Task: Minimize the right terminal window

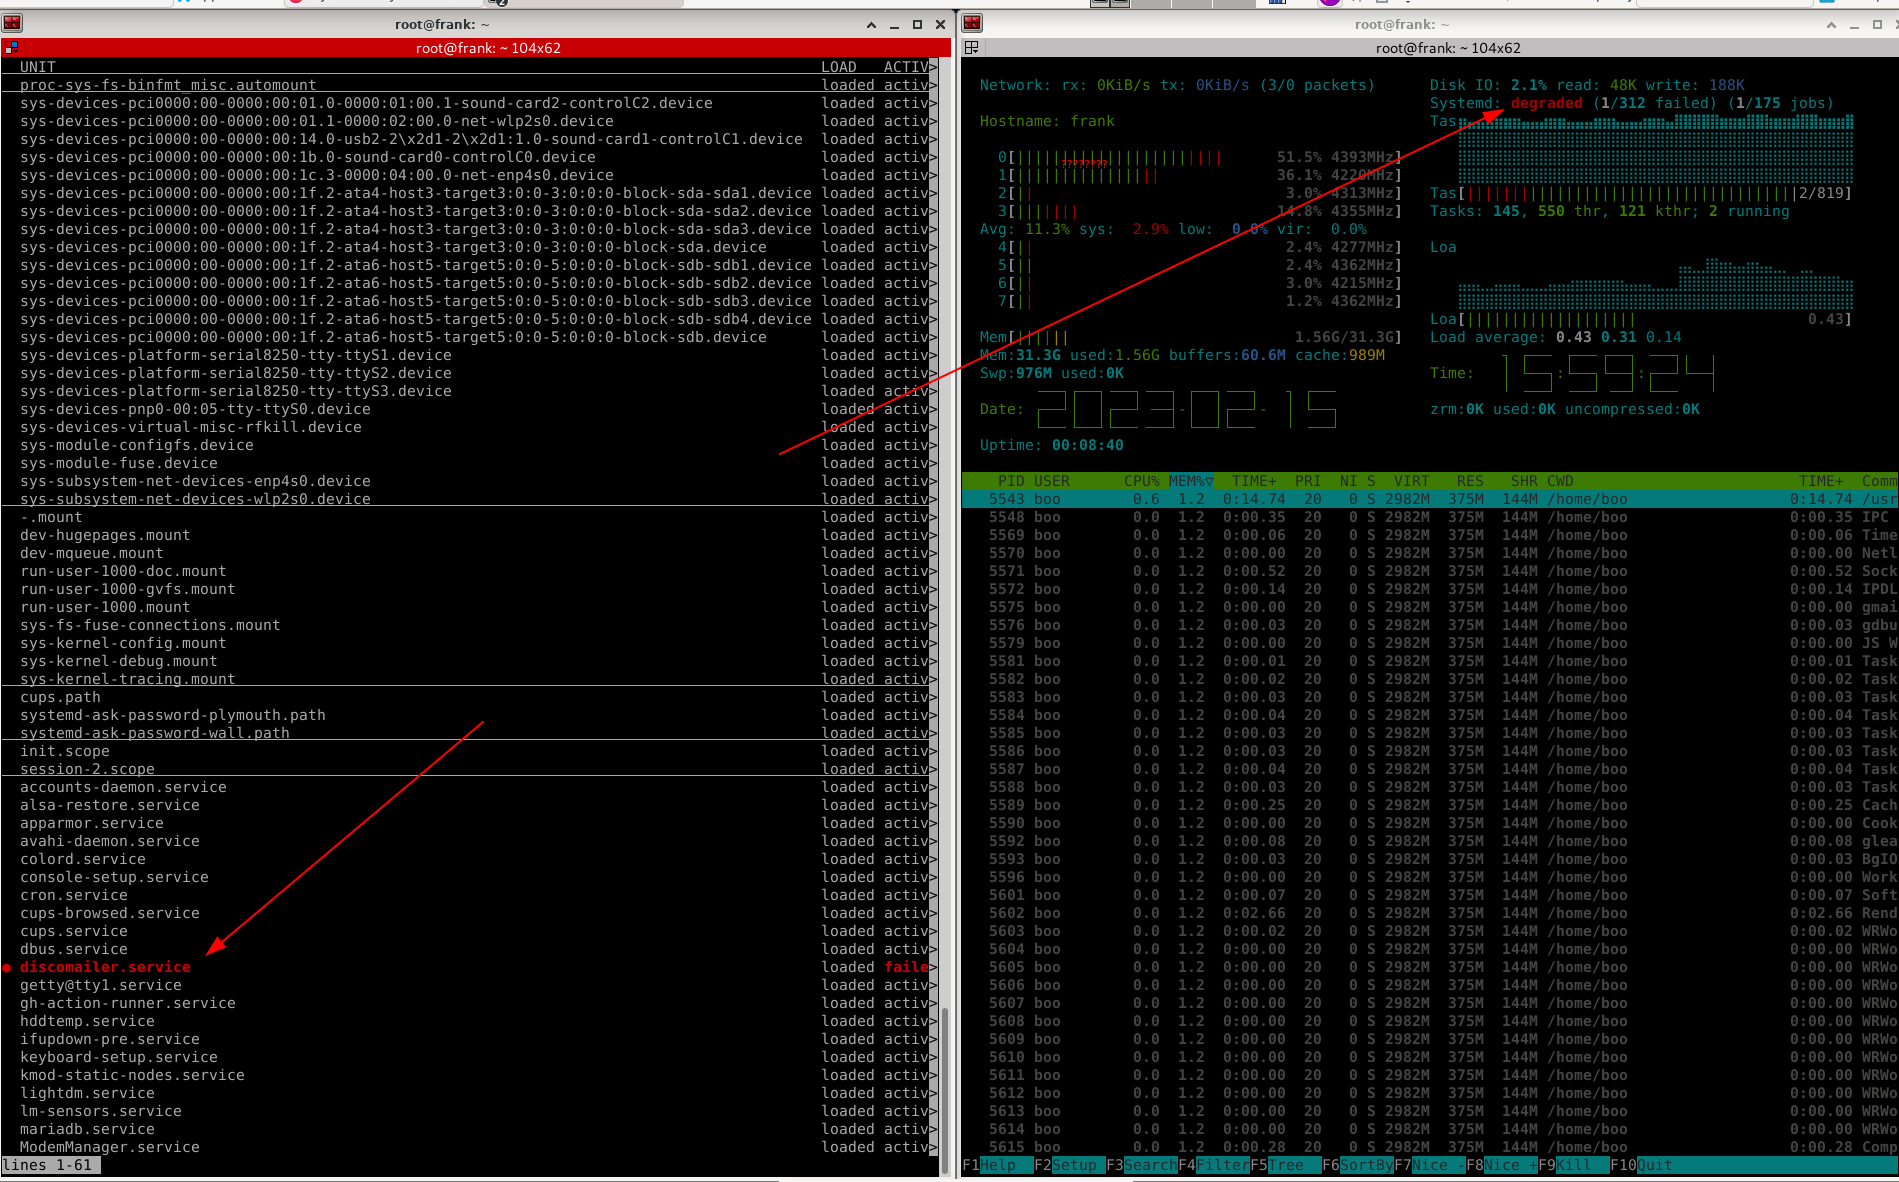Action: [x=1855, y=24]
